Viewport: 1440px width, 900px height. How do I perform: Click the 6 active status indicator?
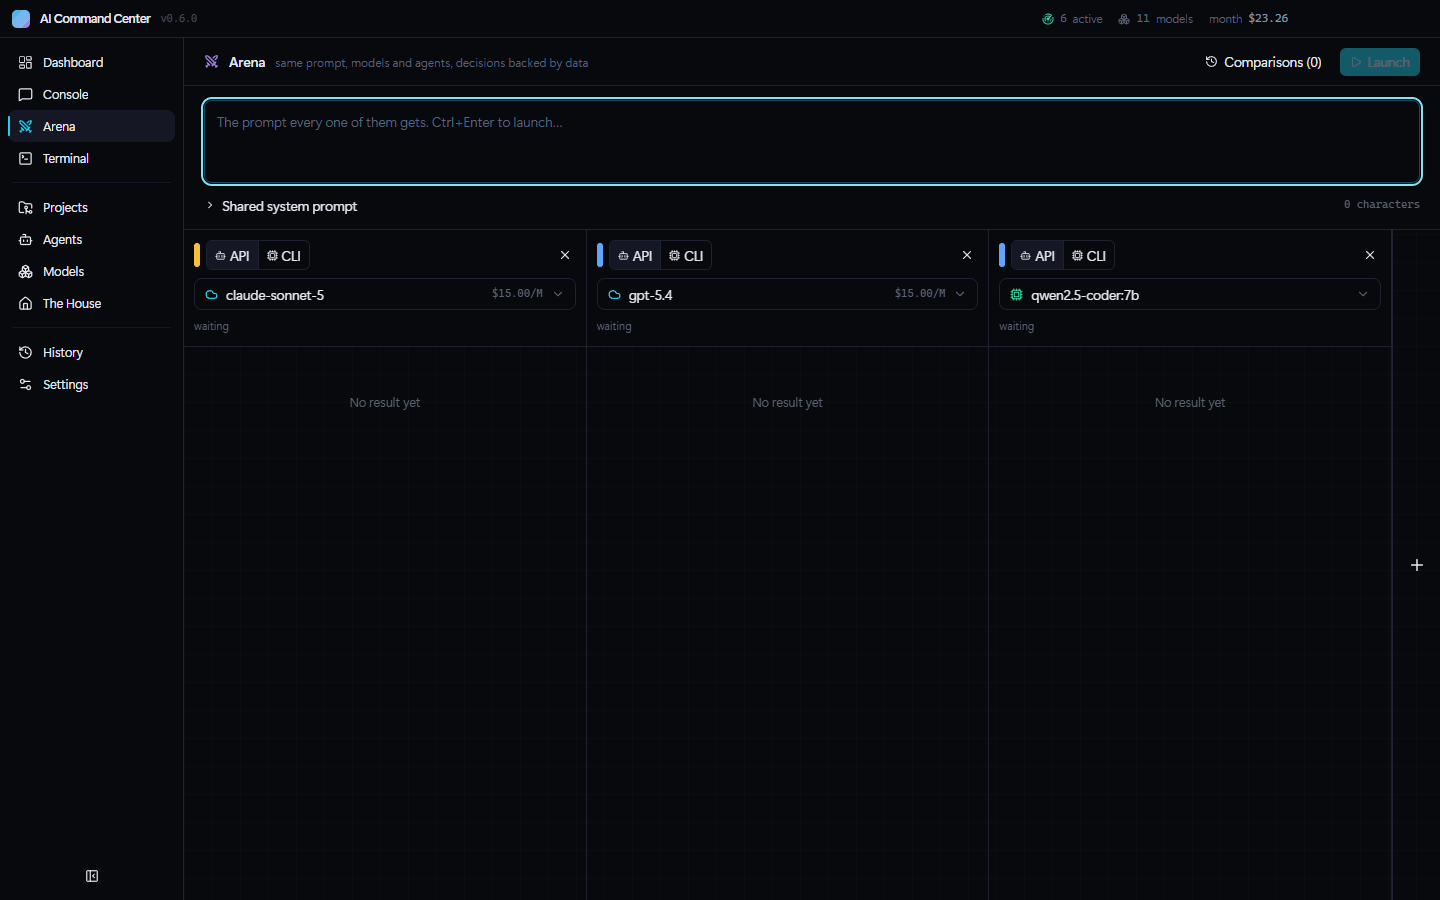[1072, 19]
